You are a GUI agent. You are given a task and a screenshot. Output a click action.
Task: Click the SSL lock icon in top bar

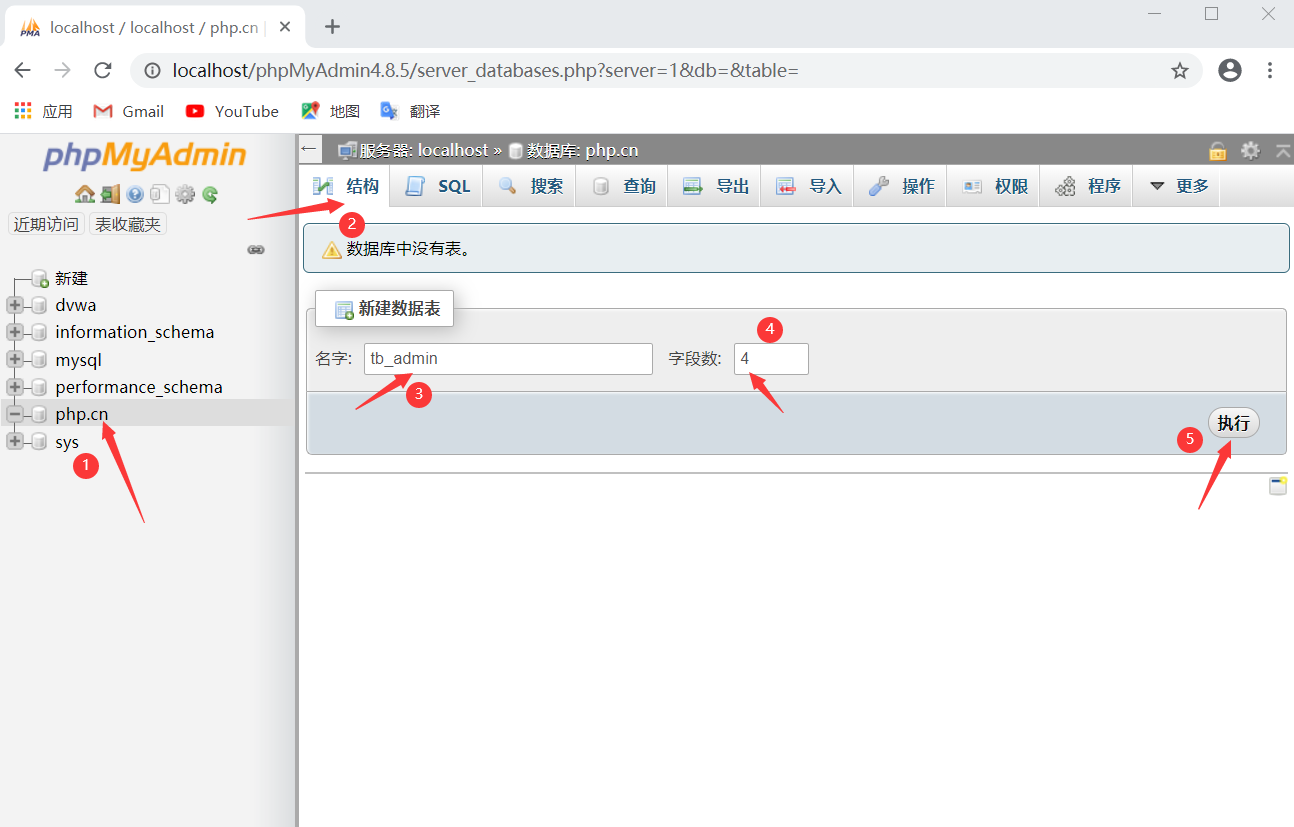pos(1217,149)
